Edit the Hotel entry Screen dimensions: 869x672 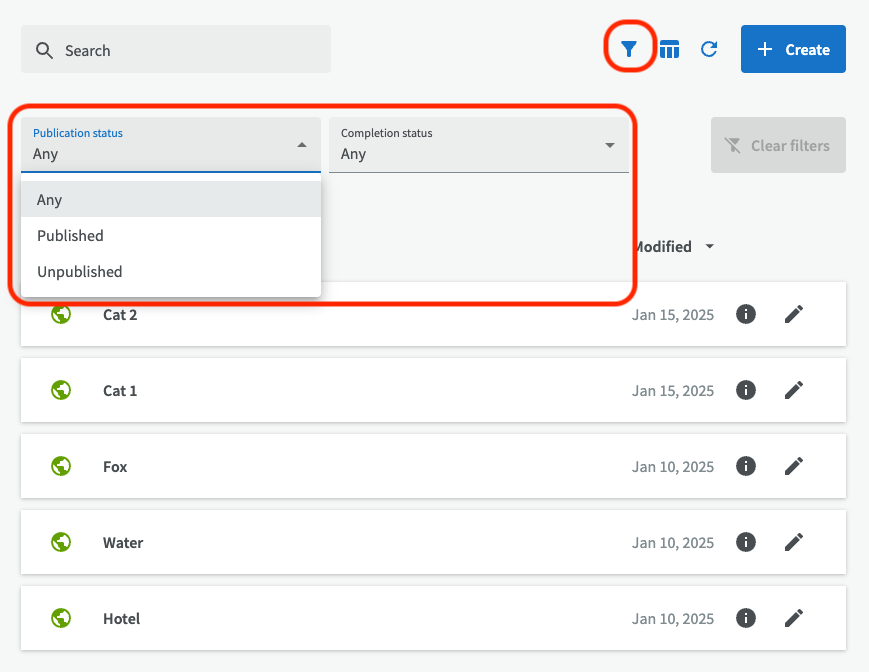click(x=794, y=618)
